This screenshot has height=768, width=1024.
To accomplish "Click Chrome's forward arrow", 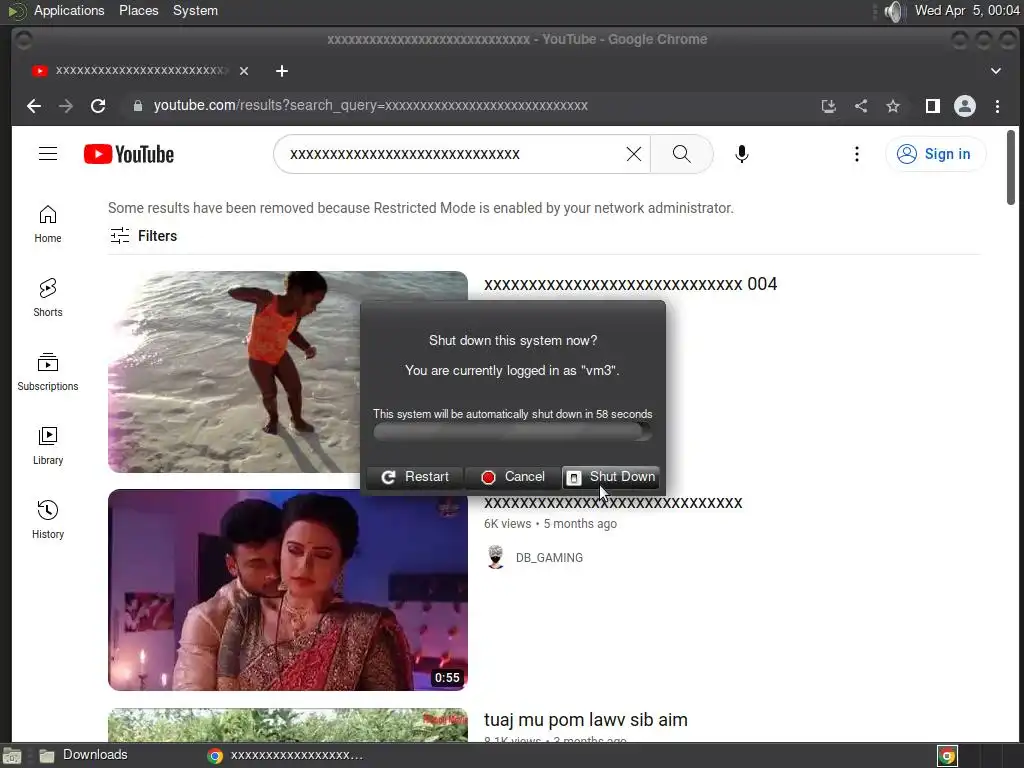I will click(x=66, y=106).
